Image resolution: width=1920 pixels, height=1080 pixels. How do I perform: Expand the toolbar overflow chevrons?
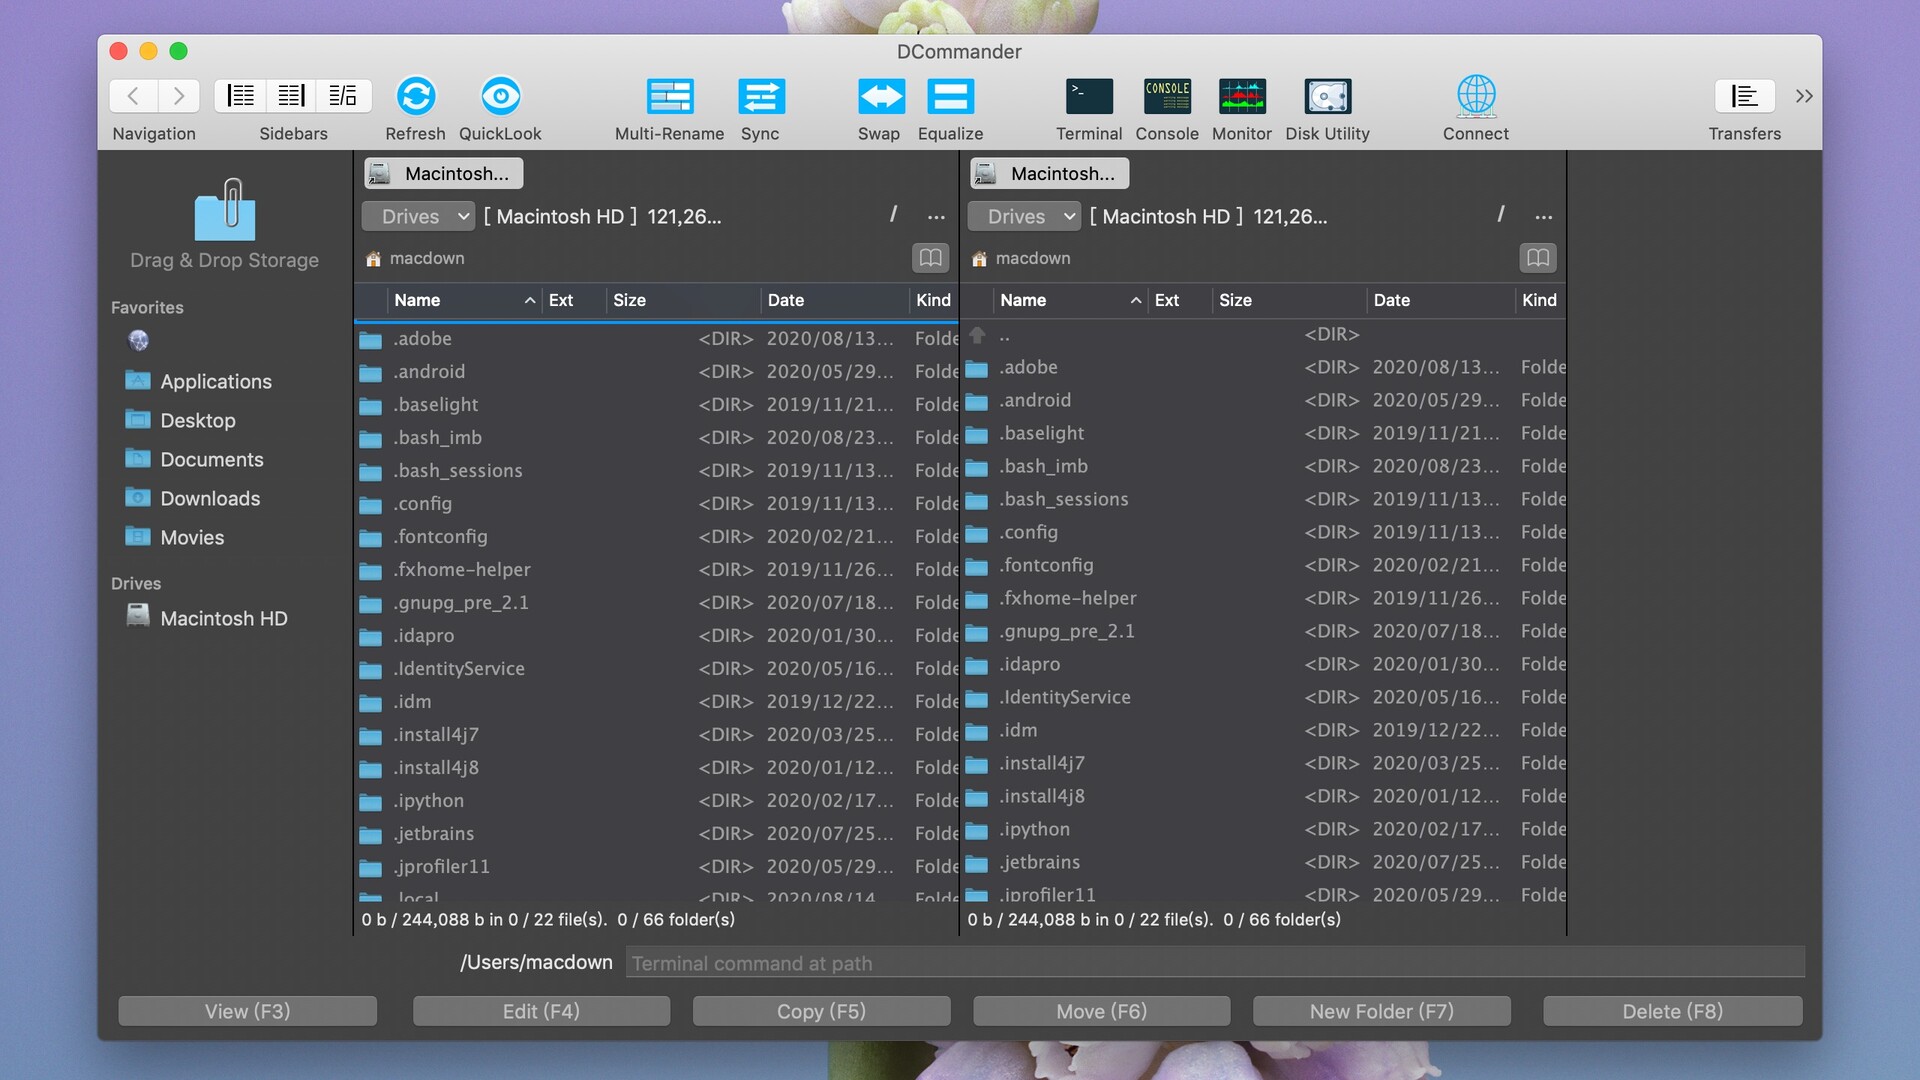pos(1804,96)
